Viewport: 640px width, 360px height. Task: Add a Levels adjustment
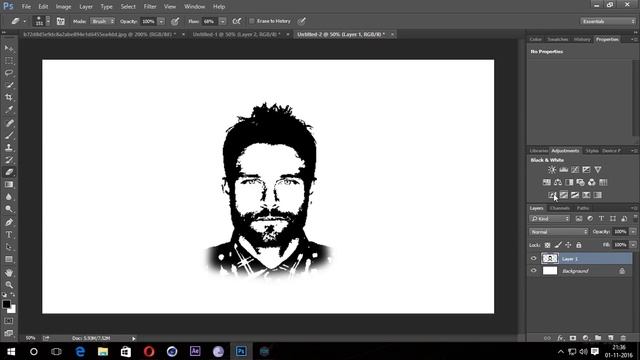click(x=564, y=170)
